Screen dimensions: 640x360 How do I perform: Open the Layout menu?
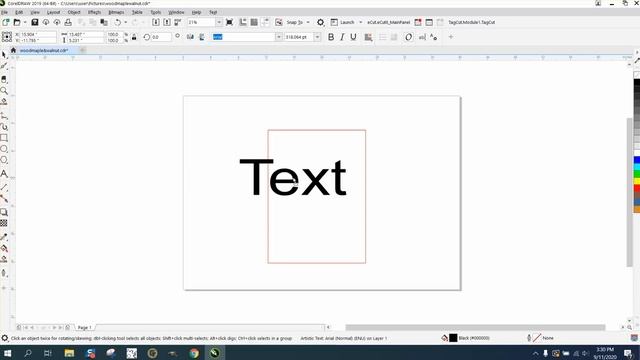pyautogui.click(x=53, y=12)
